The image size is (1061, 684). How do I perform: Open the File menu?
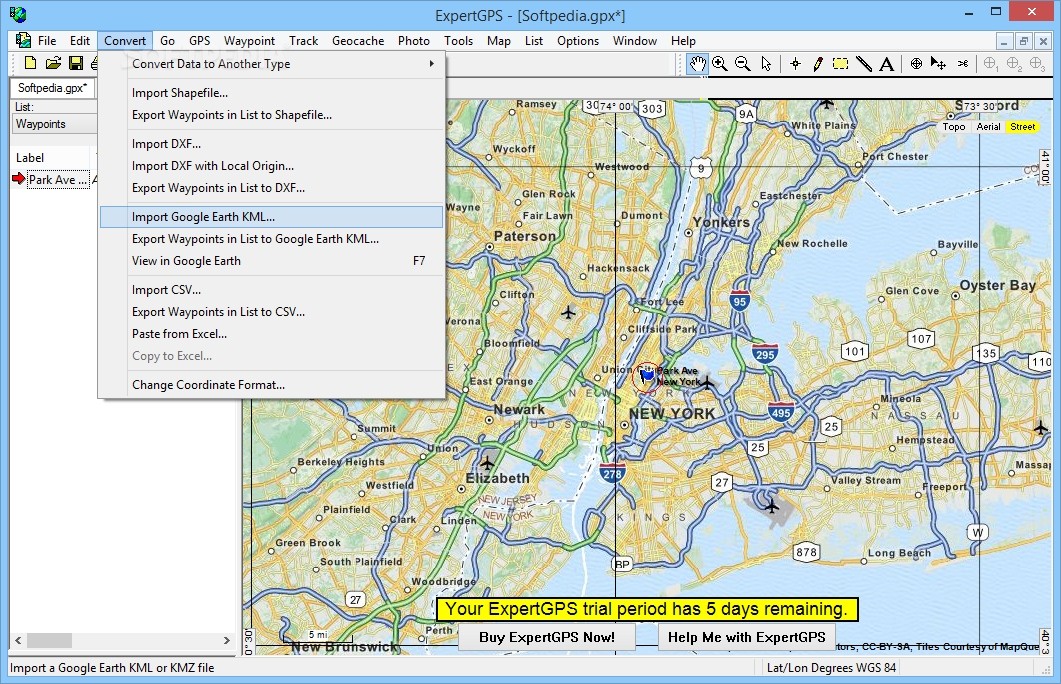pyautogui.click(x=47, y=41)
